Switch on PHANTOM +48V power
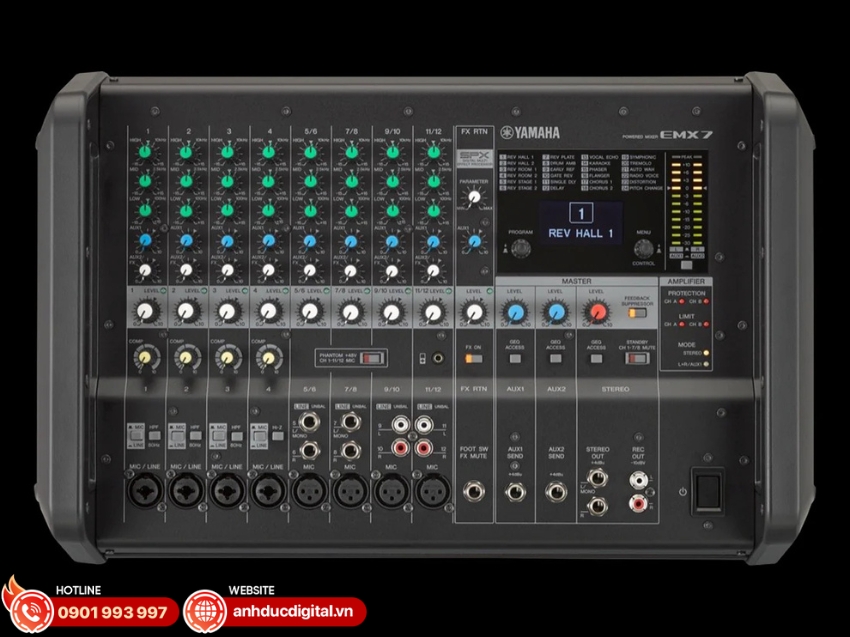 click(x=370, y=357)
